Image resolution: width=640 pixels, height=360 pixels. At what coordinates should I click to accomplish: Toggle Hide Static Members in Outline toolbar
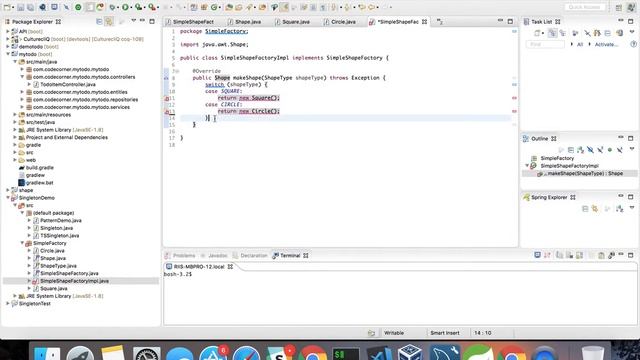[600, 150]
